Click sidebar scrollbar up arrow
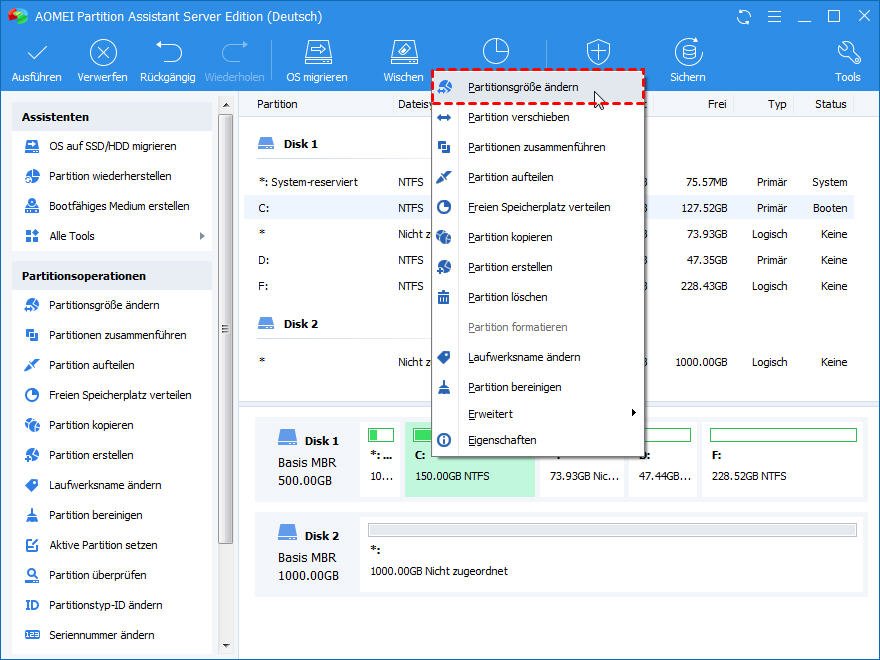Image resolution: width=880 pixels, height=660 pixels. click(x=226, y=105)
